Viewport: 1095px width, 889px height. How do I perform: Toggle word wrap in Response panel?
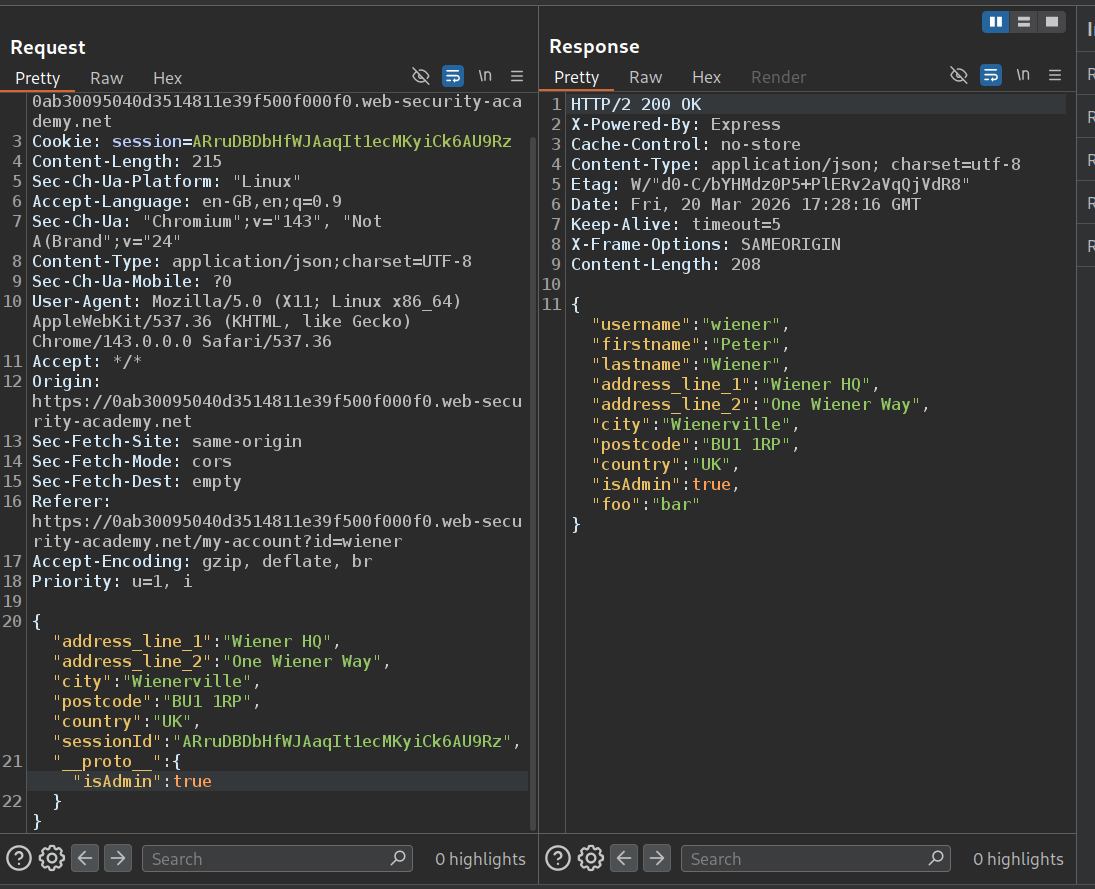[x=990, y=75]
